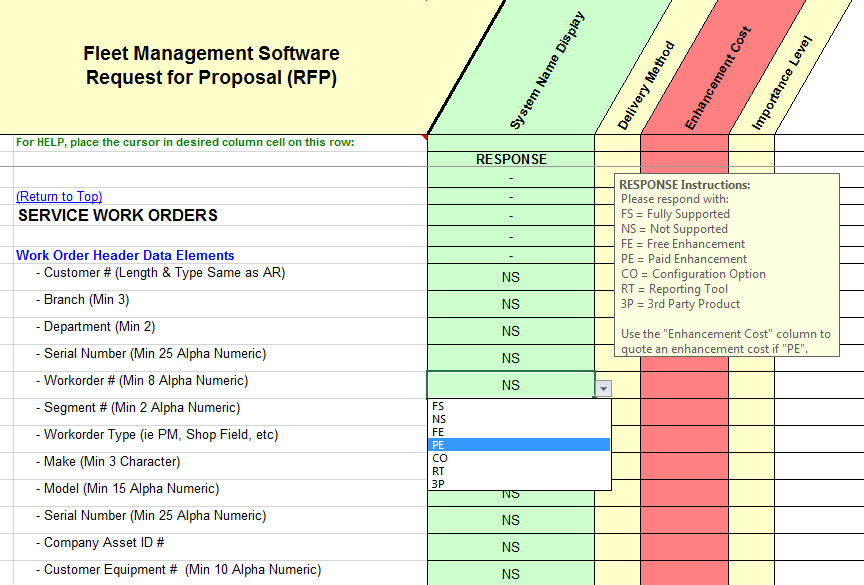
Task: Select NS cell for Department (Min 2) row
Action: (x=511, y=331)
